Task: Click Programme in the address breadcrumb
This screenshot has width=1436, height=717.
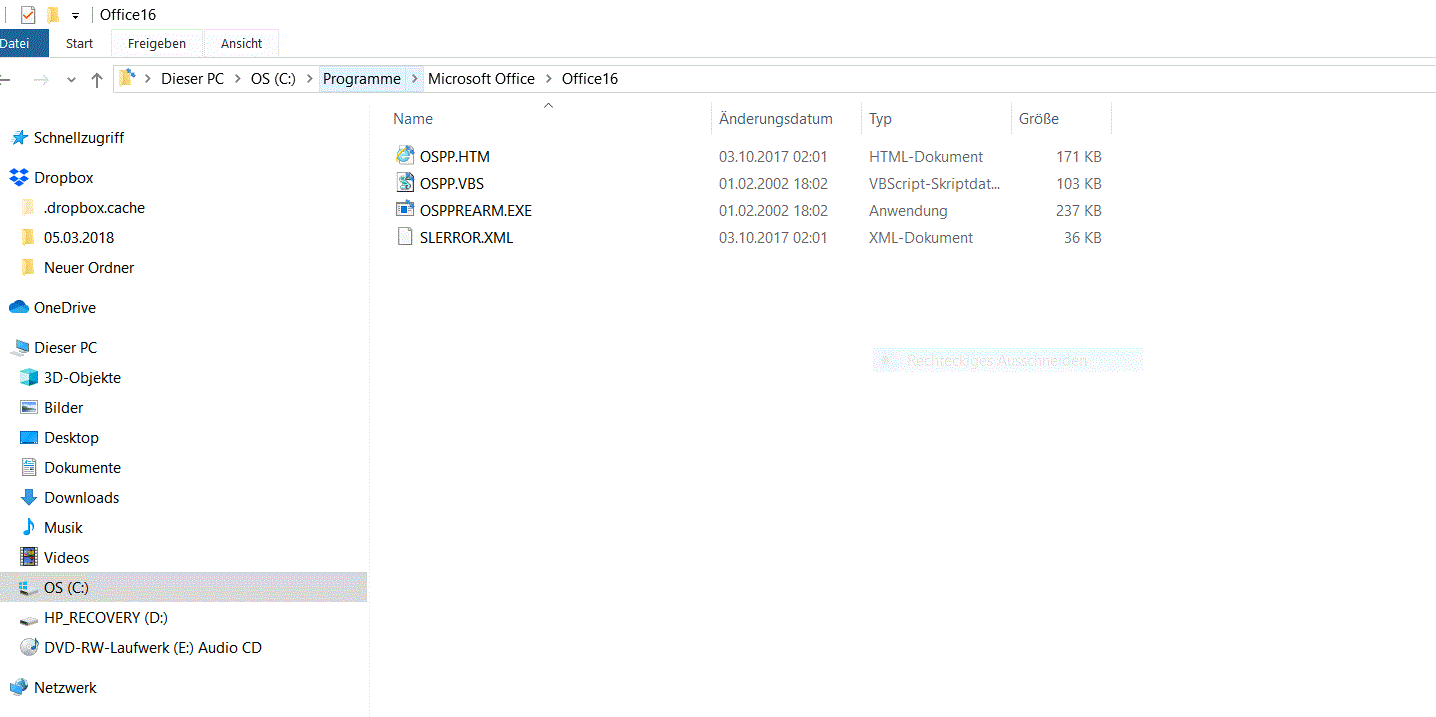Action: tap(362, 79)
